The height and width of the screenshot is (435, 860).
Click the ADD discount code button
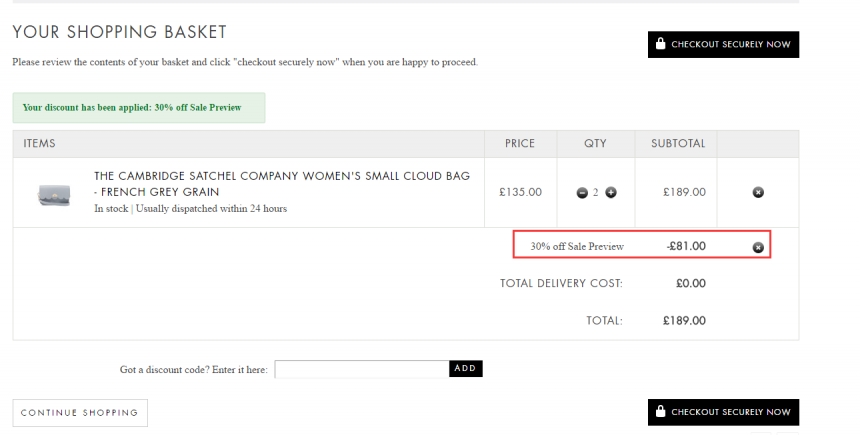click(x=465, y=369)
